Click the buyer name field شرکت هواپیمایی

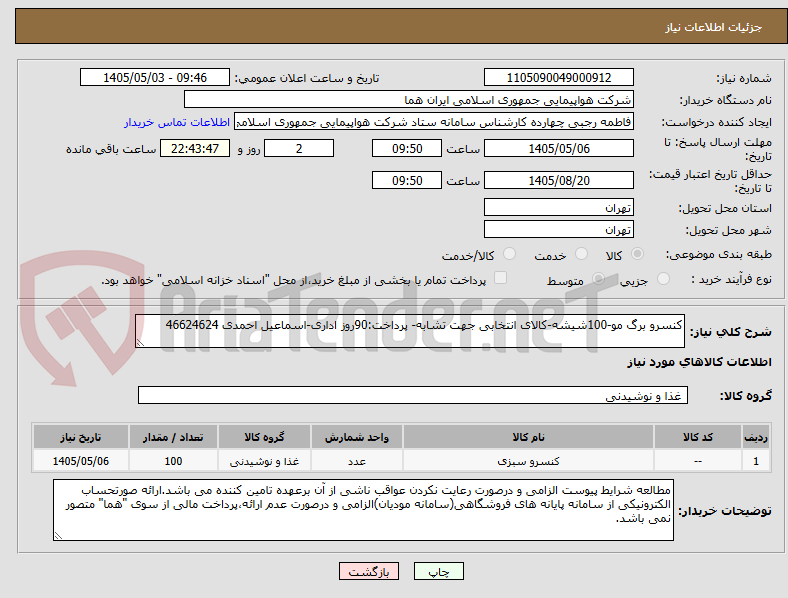tap(409, 99)
